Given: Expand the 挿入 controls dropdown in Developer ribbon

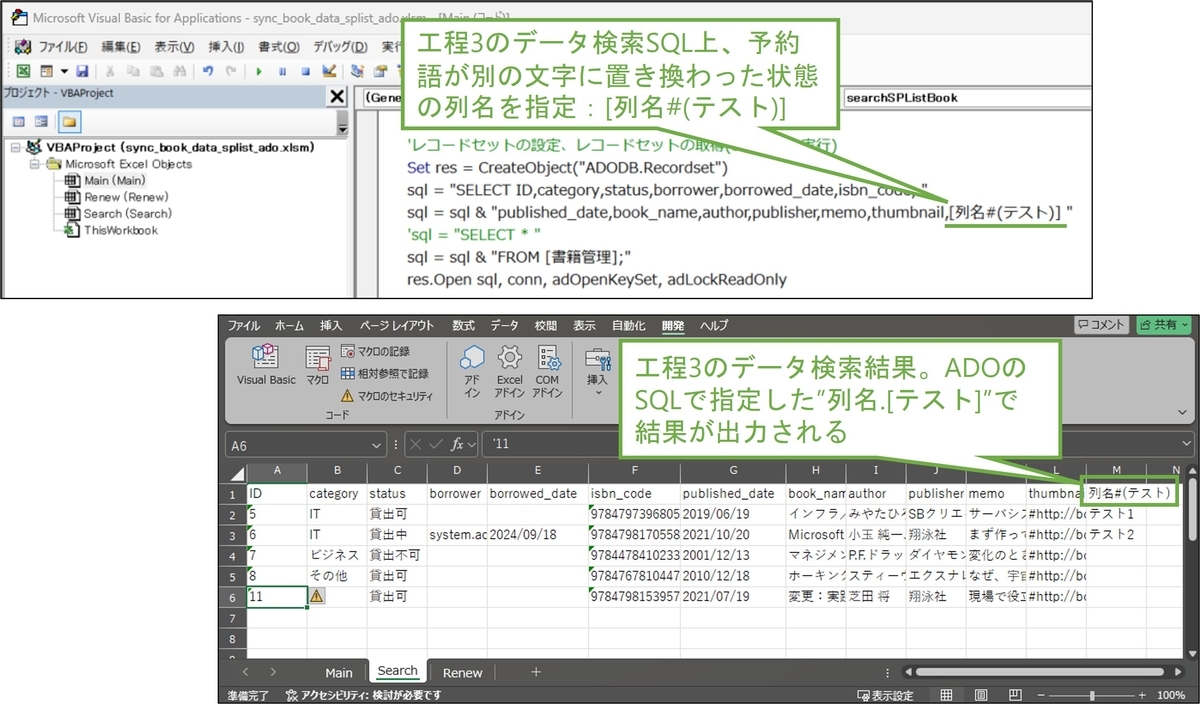Looking at the screenshot, I should click(x=598, y=391).
